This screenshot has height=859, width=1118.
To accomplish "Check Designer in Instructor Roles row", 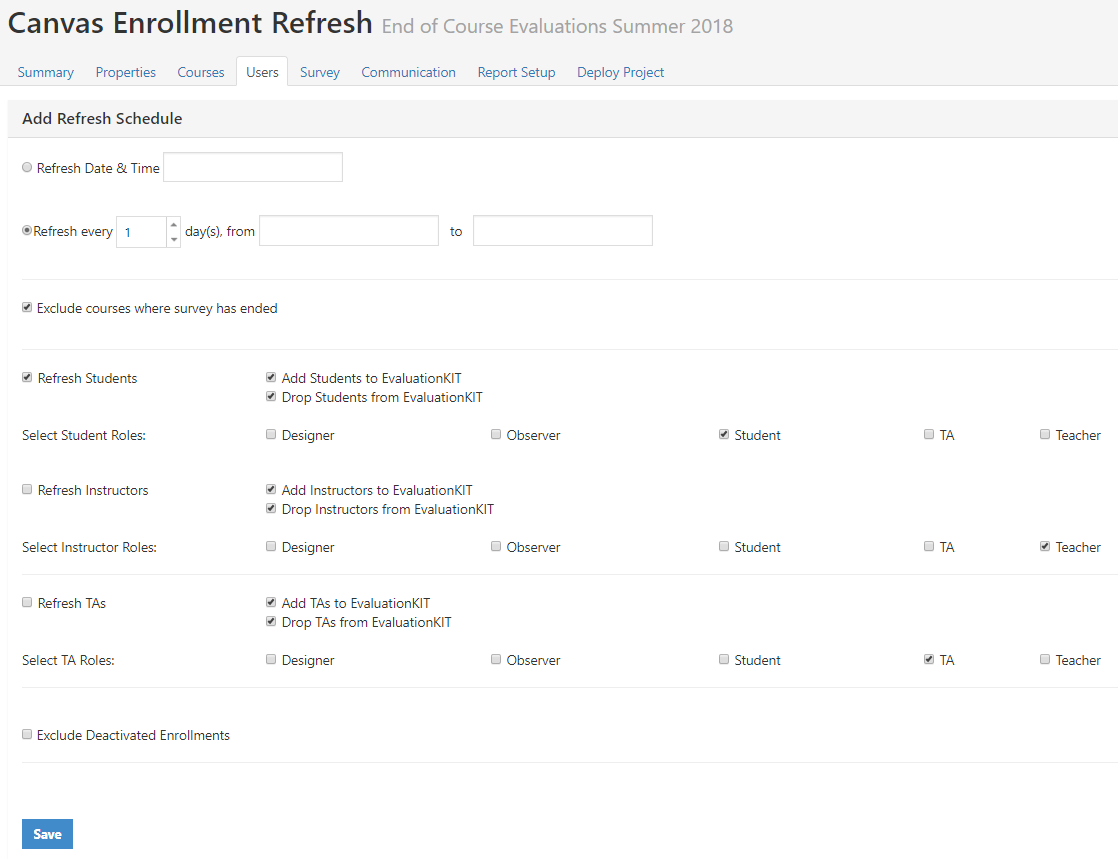I will (x=271, y=546).
